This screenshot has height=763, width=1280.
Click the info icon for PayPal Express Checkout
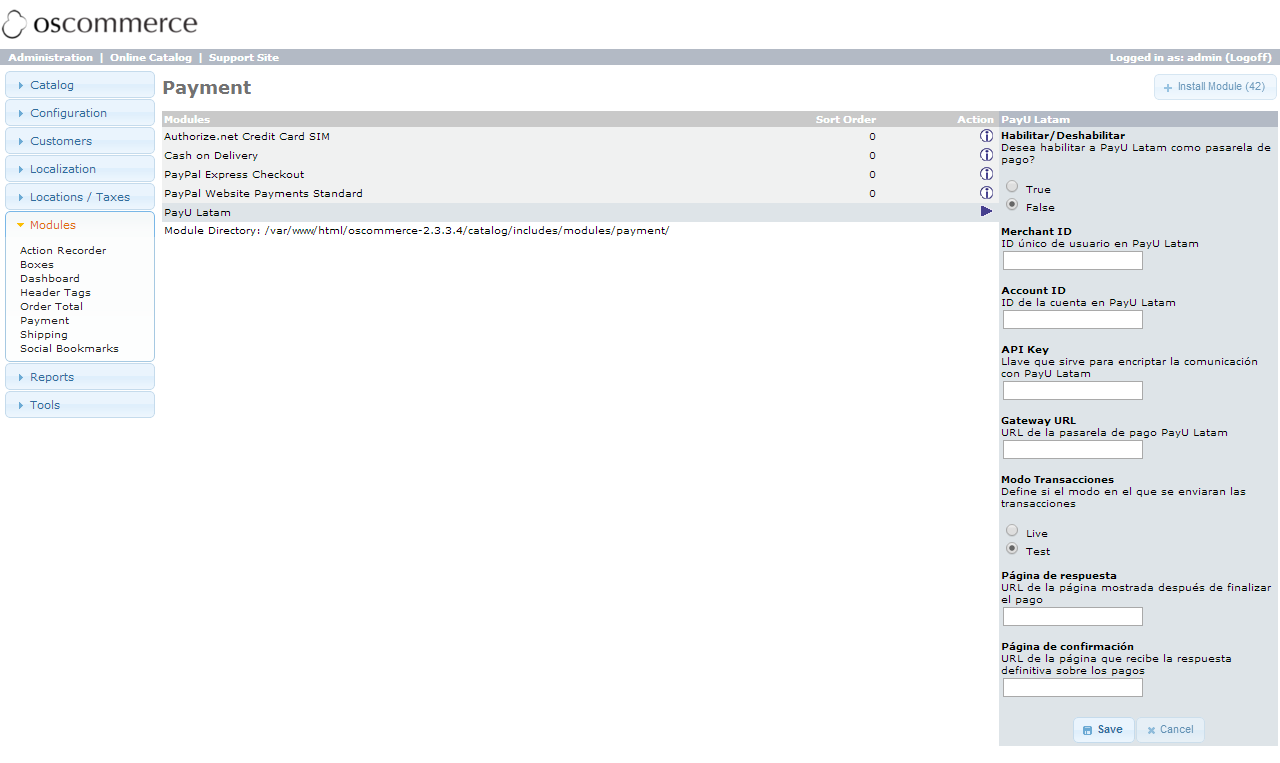[x=986, y=174]
